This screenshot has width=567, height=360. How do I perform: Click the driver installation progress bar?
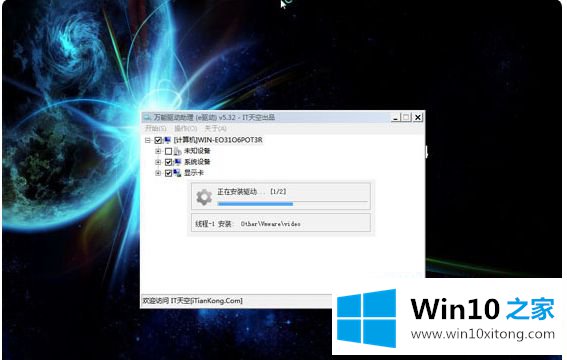[293, 204]
